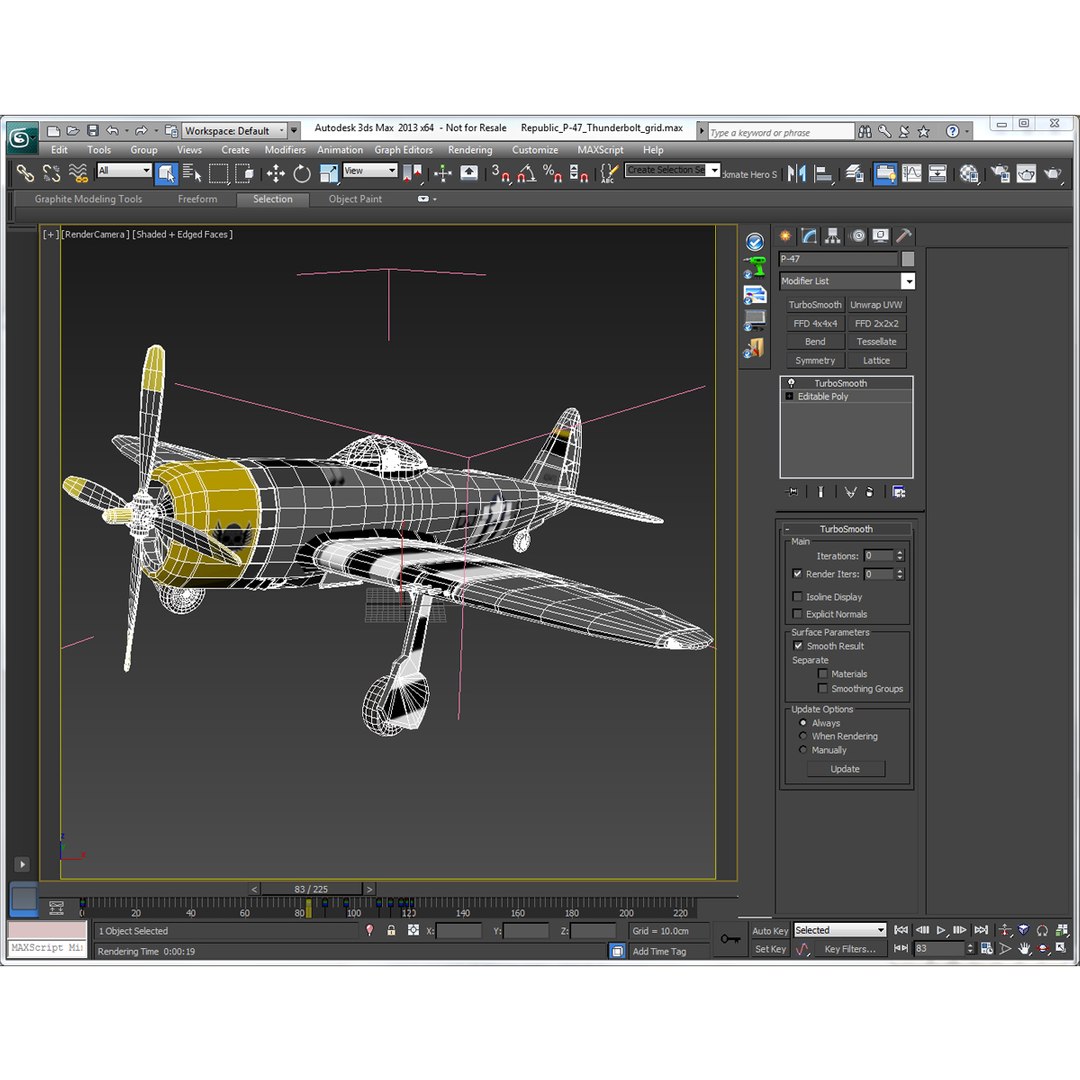
Task: Choose the Select and Rotate tool
Action: pyautogui.click(x=302, y=174)
